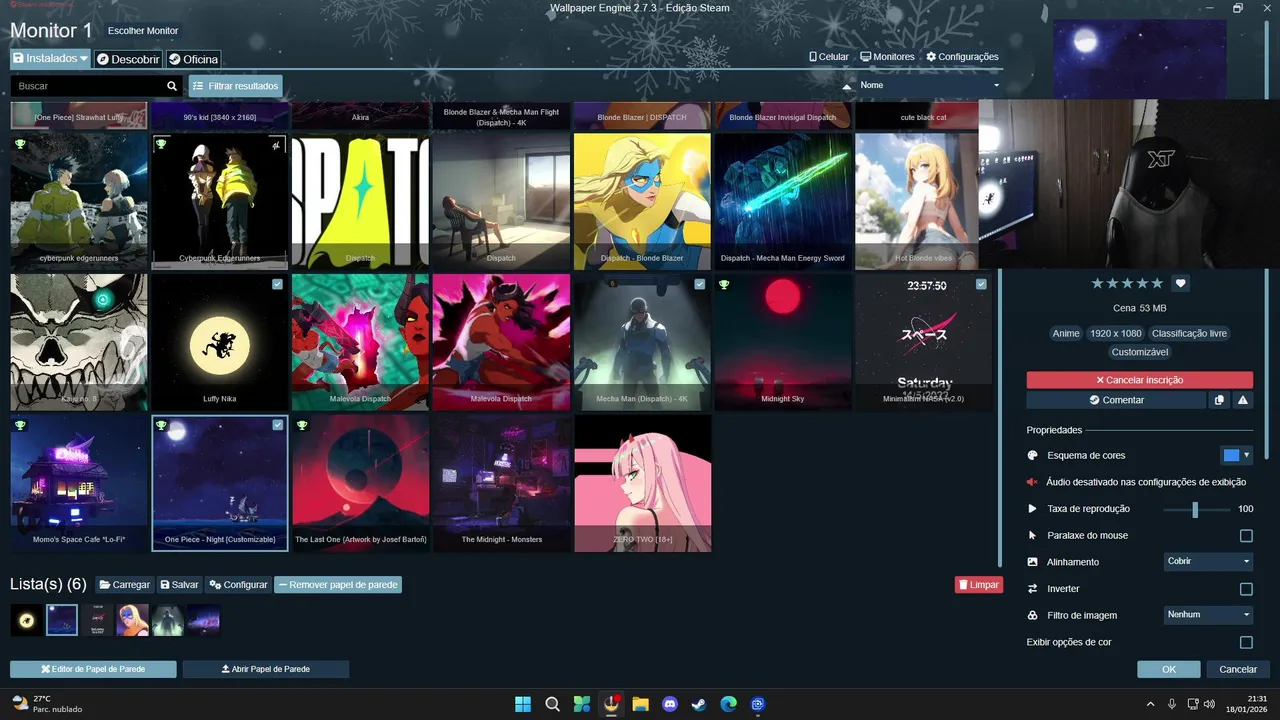
Task: Click the copy icon beside Comentar
Action: coord(1218,400)
